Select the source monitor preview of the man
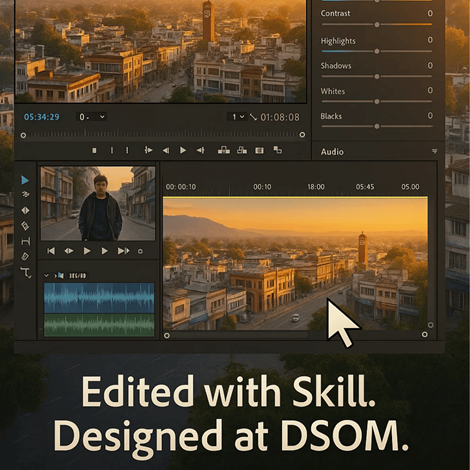The image size is (470, 470). [x=98, y=203]
